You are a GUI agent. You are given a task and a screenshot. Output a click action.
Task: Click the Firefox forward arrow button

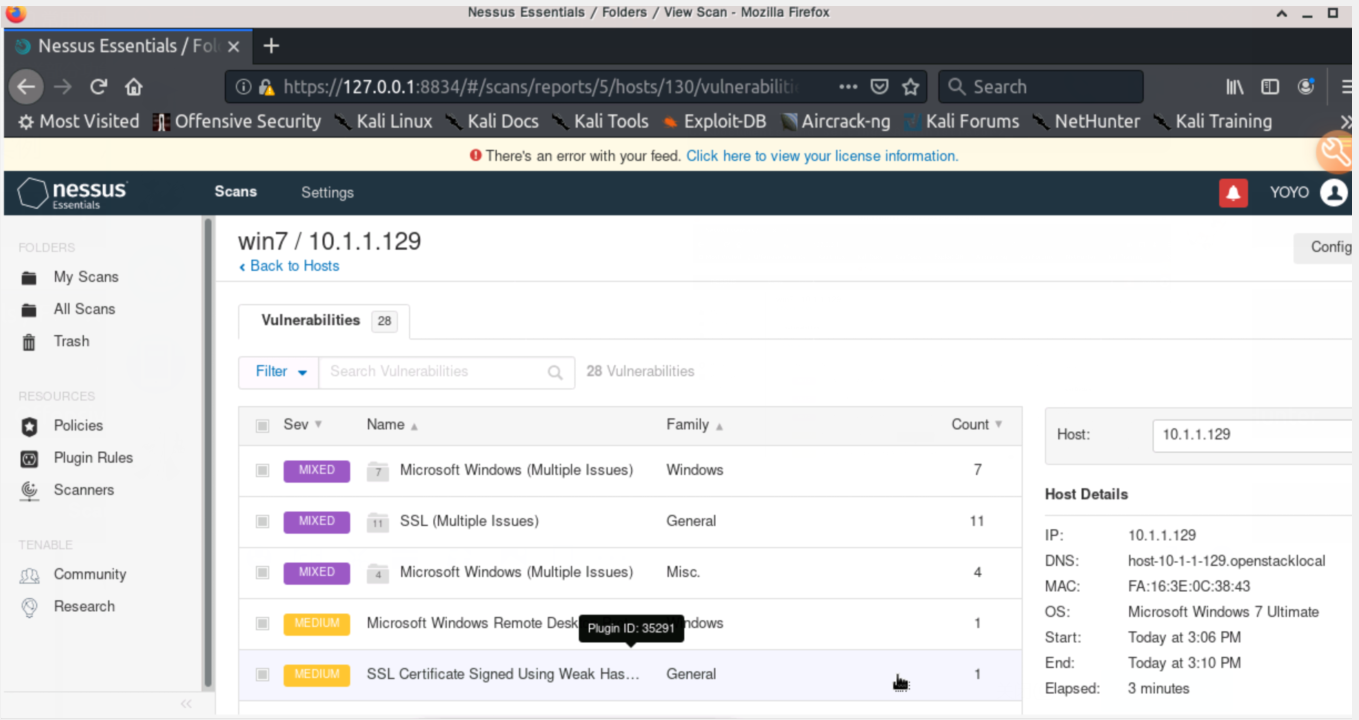(63, 87)
